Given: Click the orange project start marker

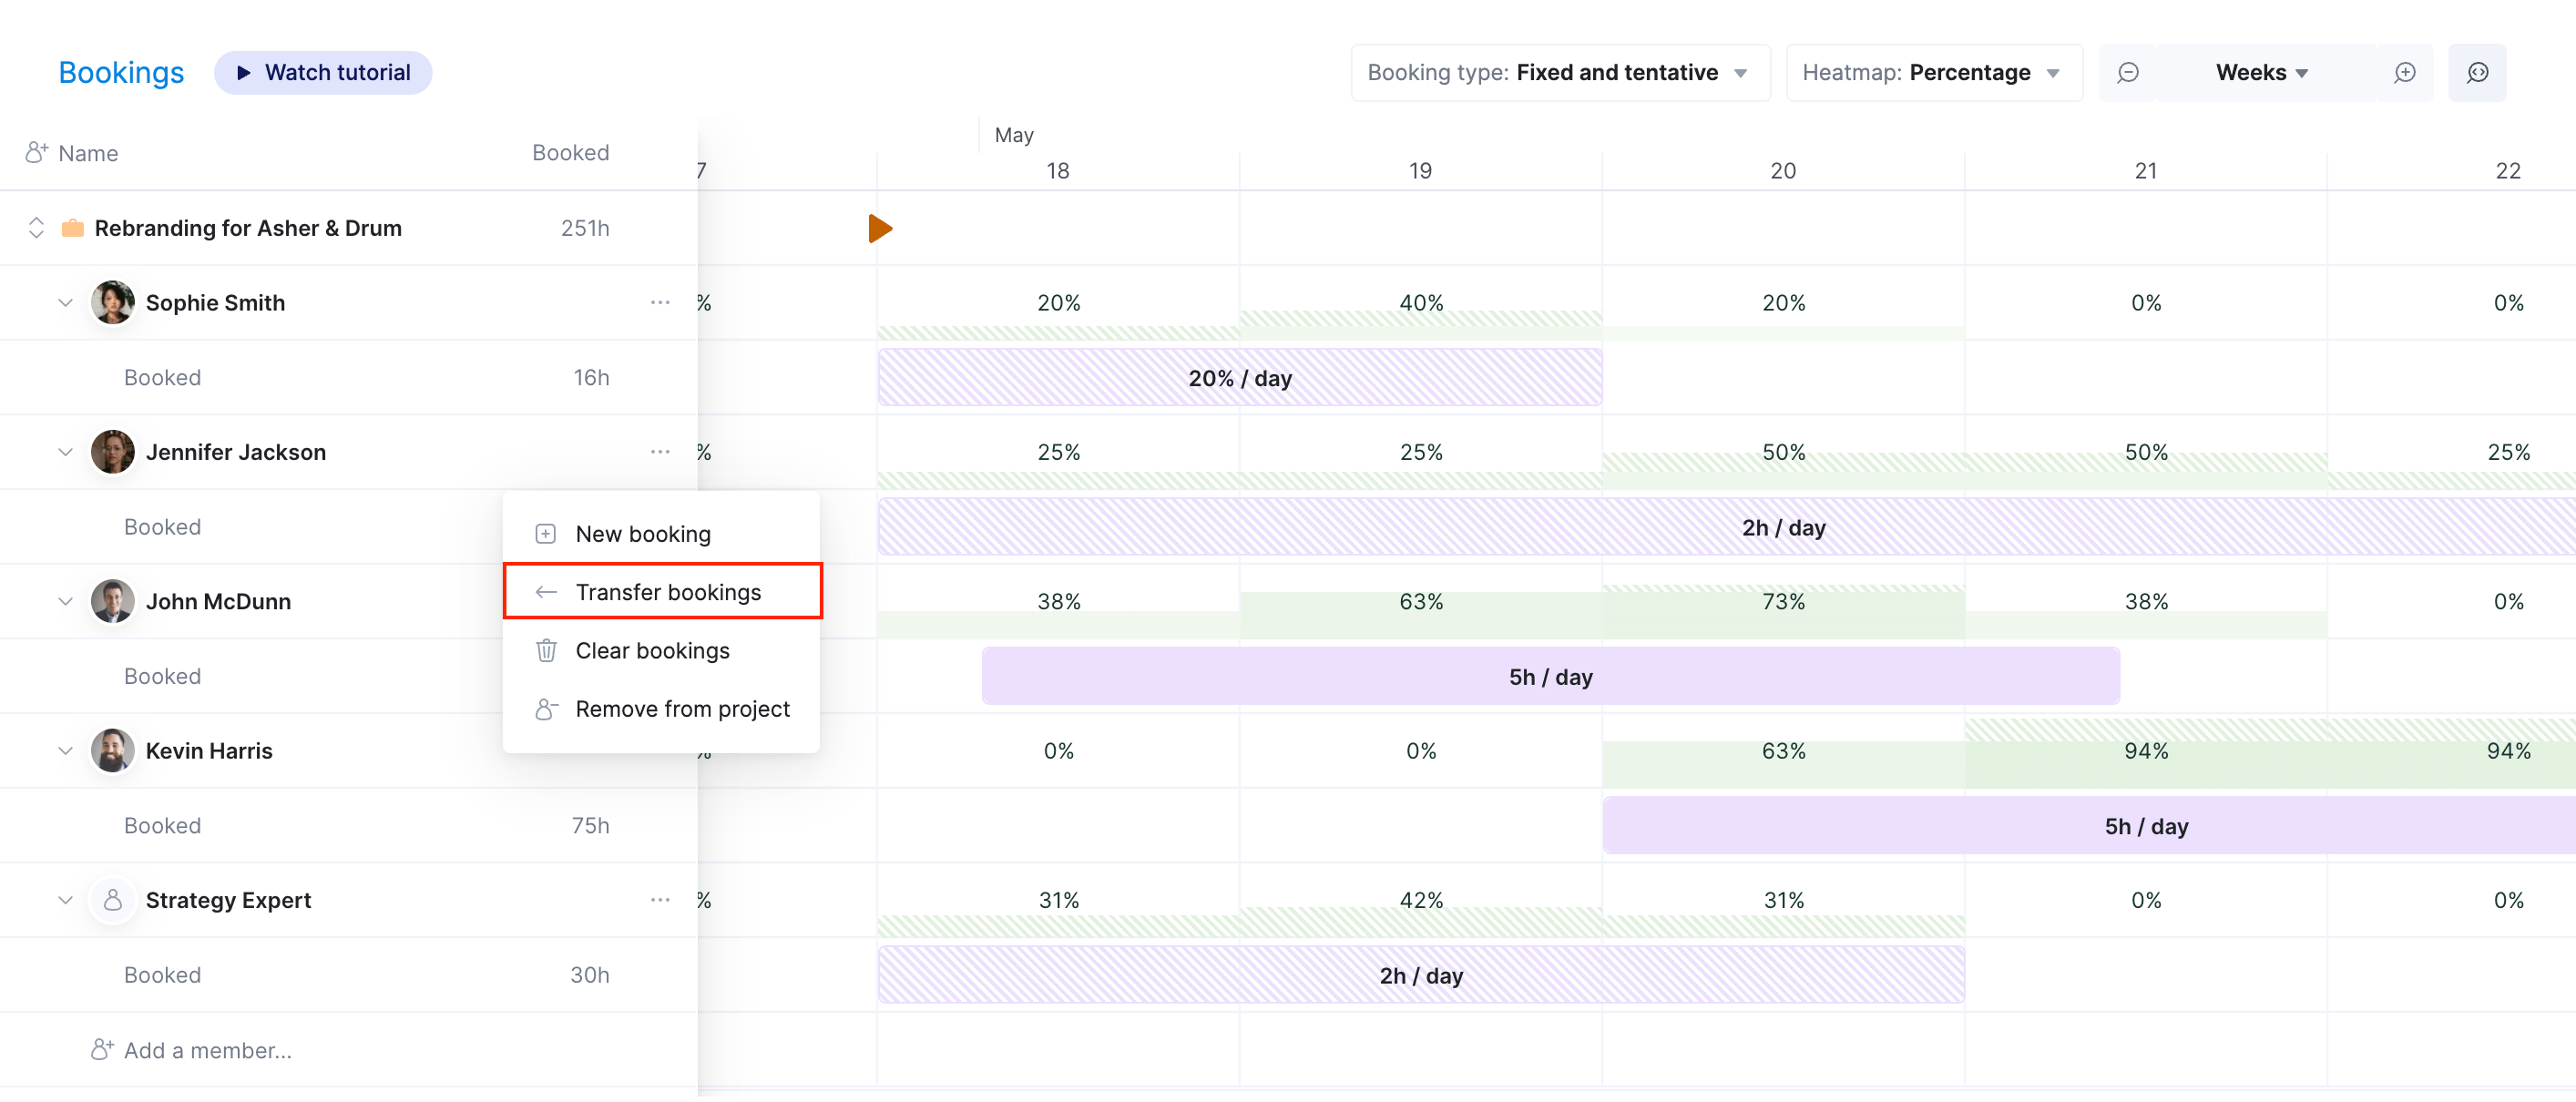Looking at the screenshot, I should (x=880, y=229).
